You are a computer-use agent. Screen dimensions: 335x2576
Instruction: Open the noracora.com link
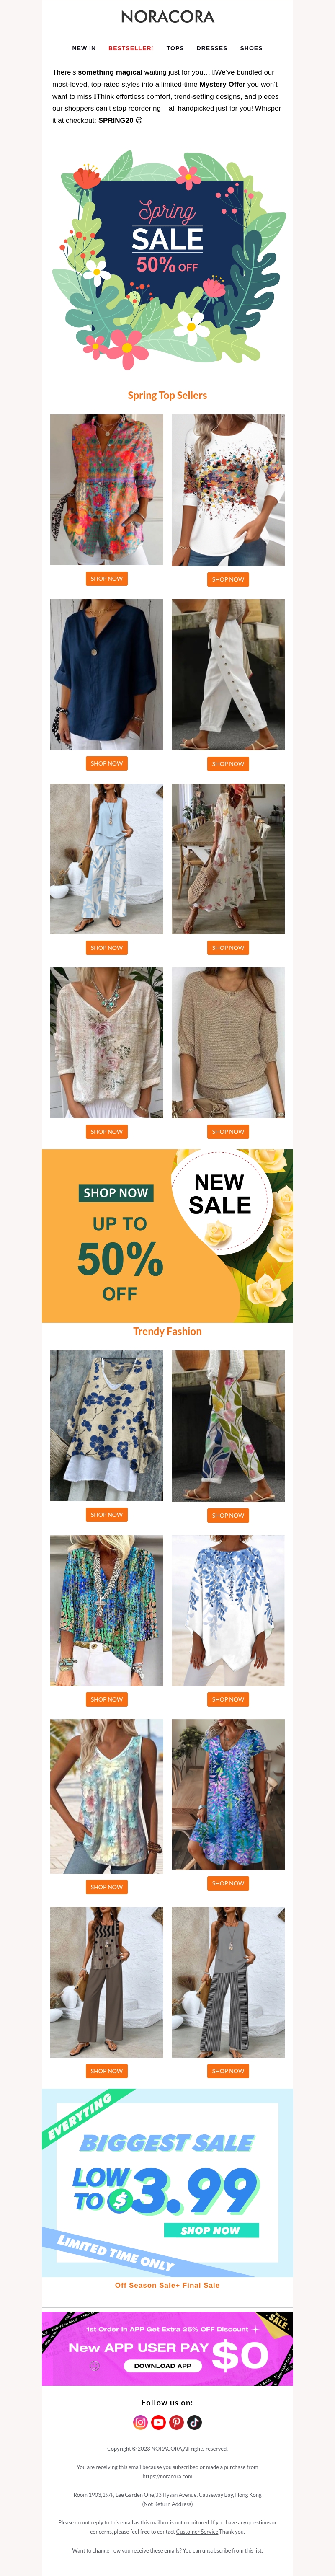point(167,2476)
